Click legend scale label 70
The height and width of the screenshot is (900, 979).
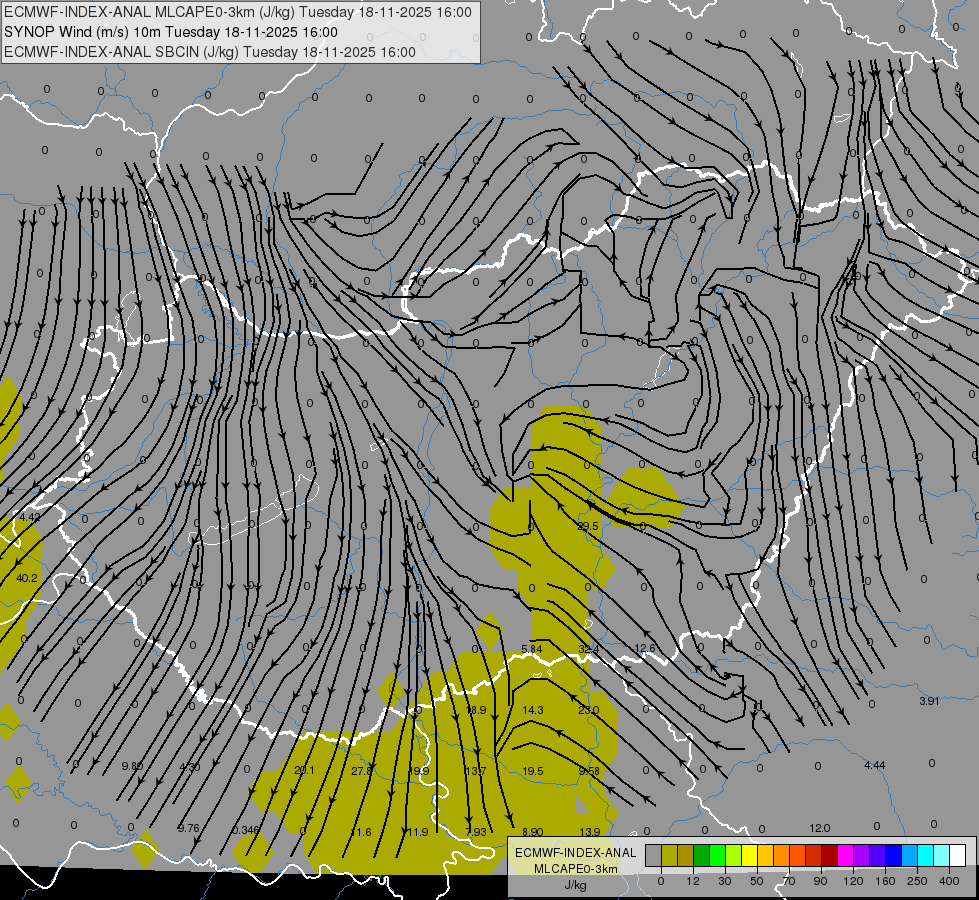(x=789, y=882)
